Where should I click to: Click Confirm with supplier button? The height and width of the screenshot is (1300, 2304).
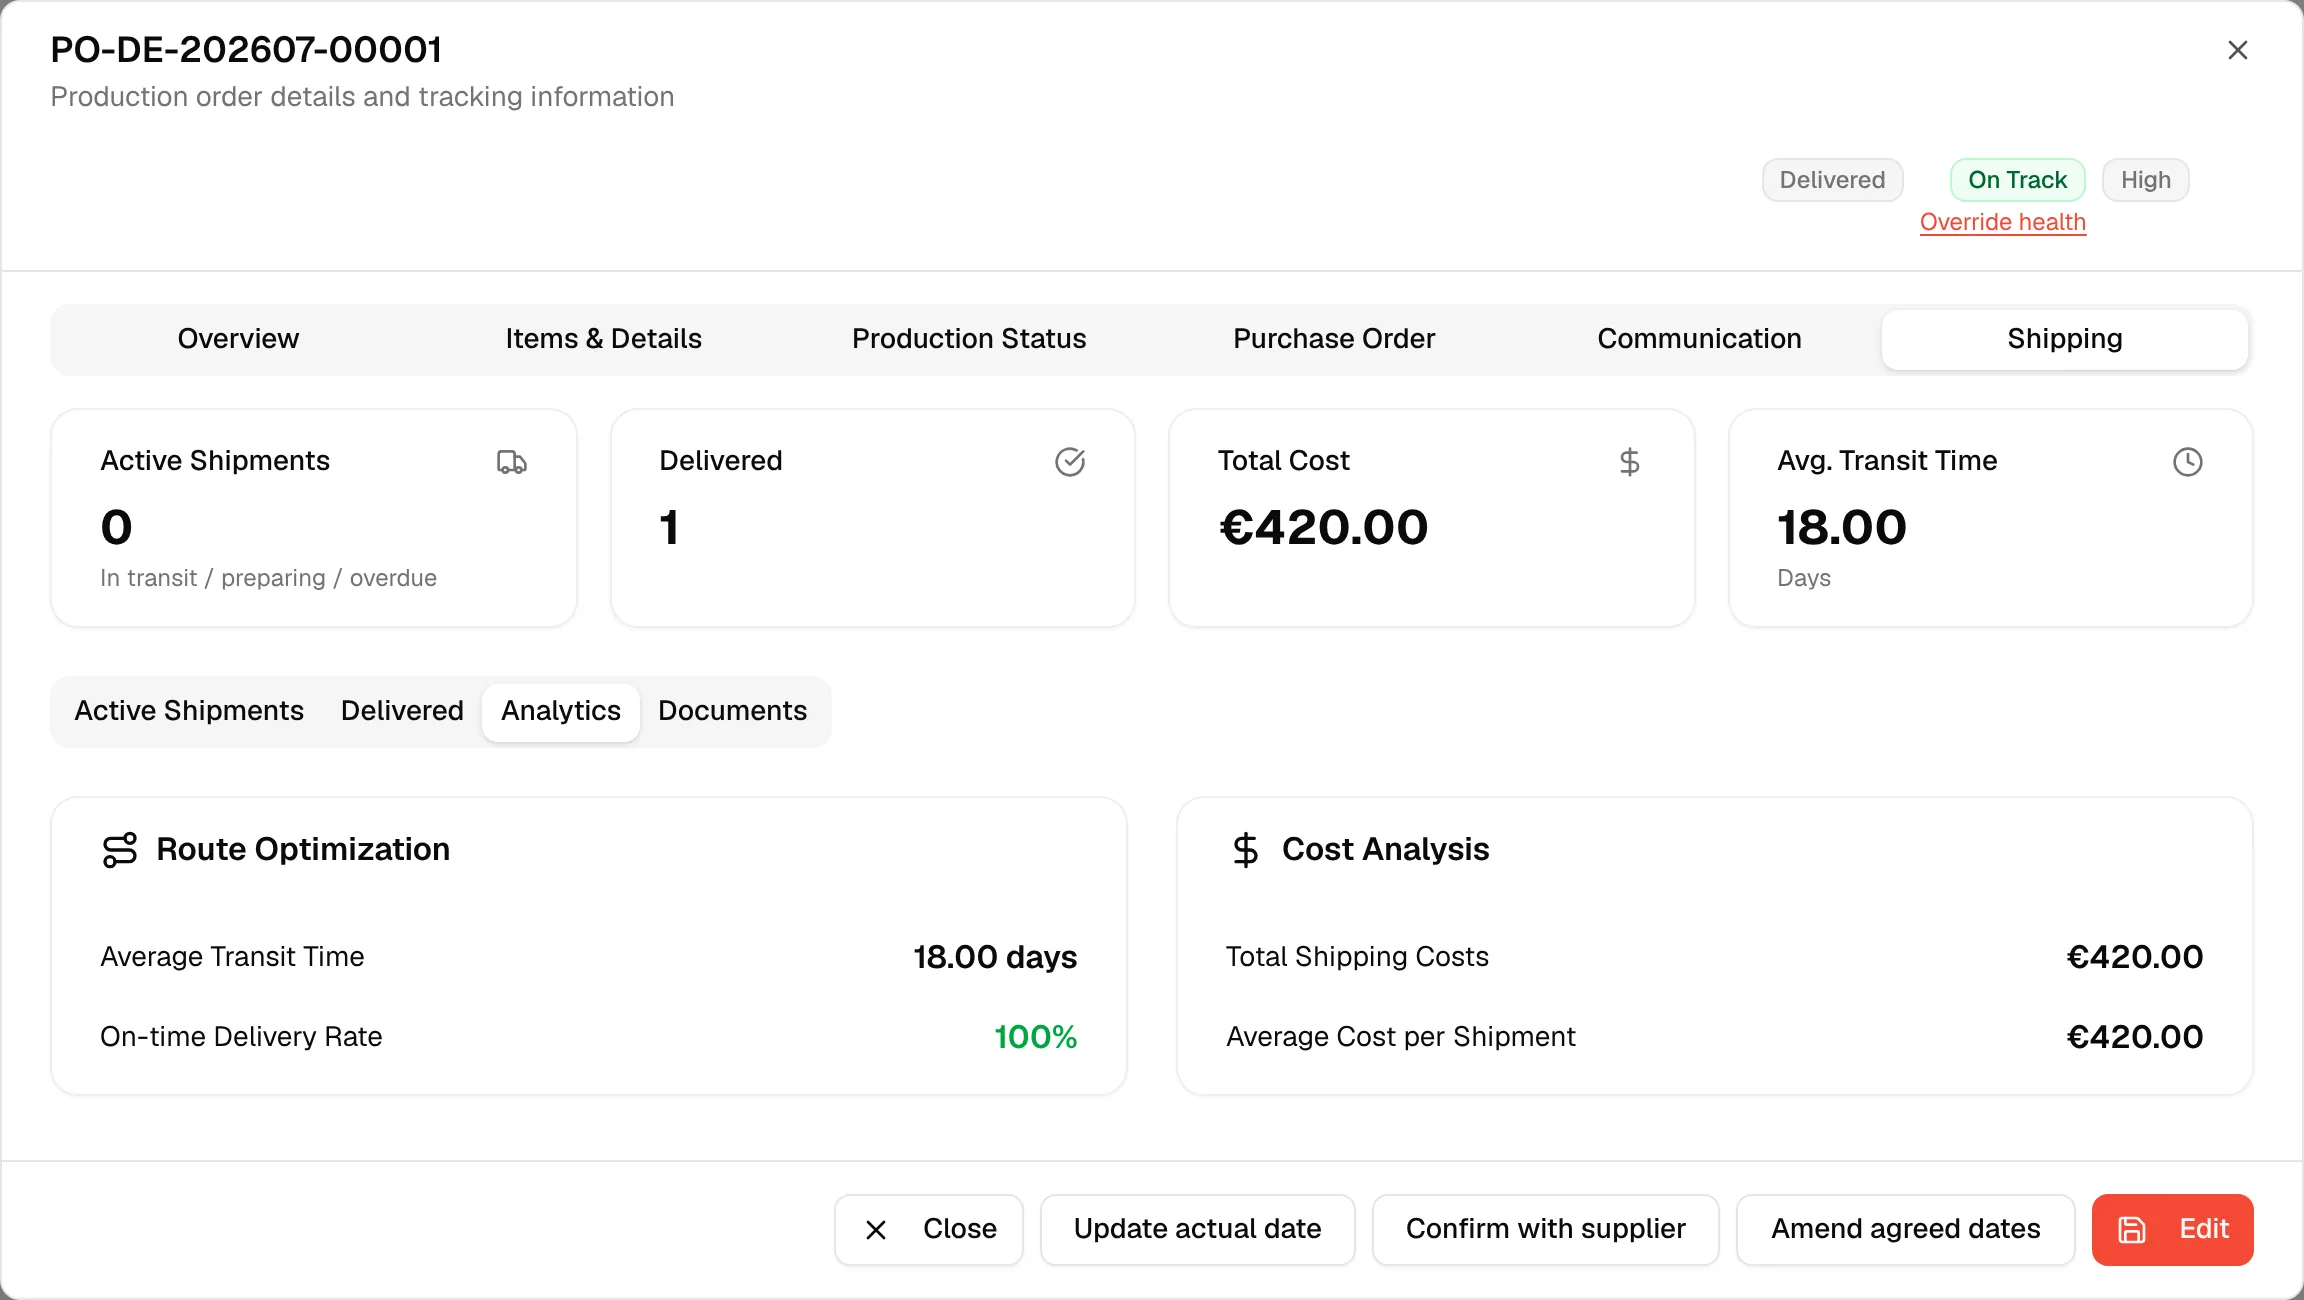pyautogui.click(x=1546, y=1230)
